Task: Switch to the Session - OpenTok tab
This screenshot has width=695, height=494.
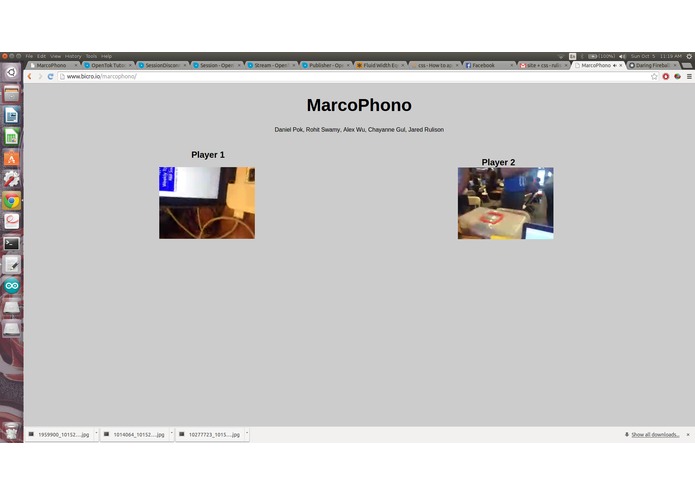Action: 217,65
